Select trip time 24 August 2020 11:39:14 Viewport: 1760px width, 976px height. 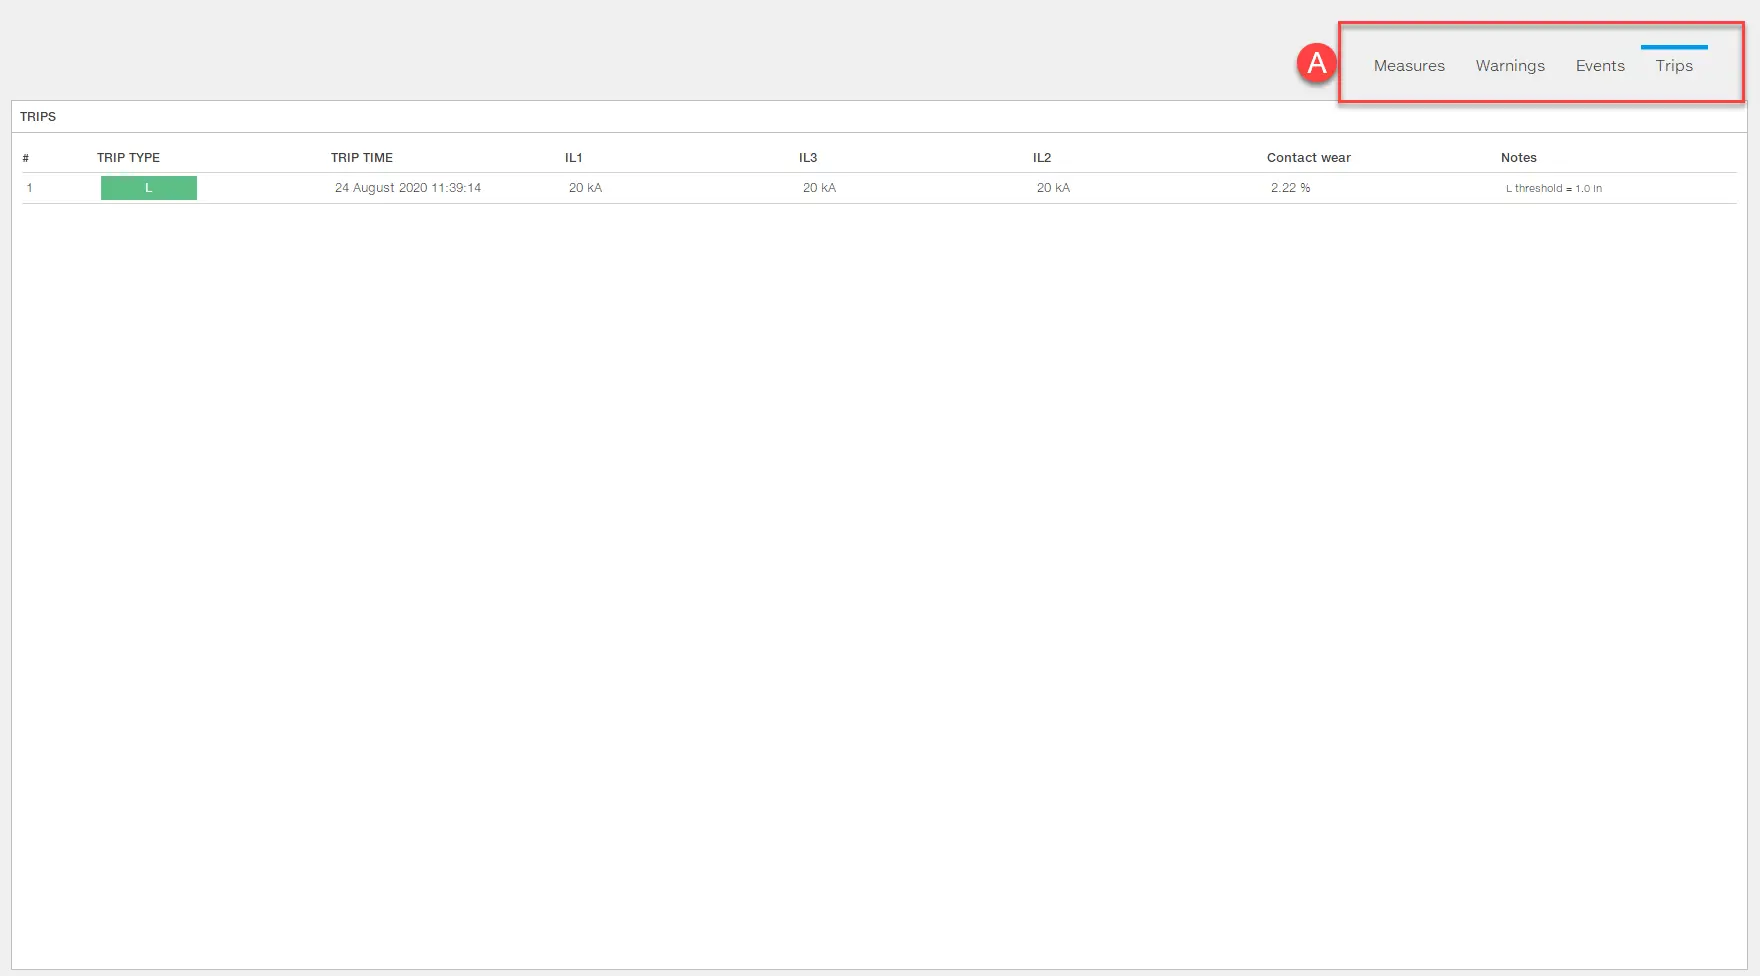pos(407,188)
